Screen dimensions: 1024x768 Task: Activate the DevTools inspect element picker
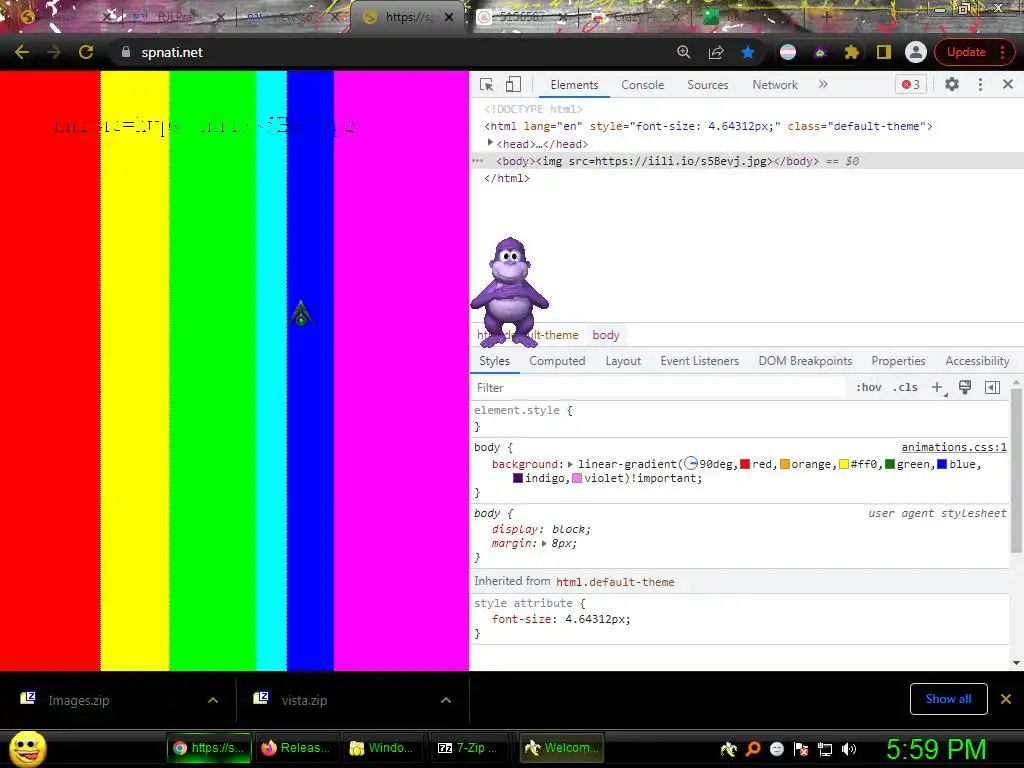click(x=487, y=85)
